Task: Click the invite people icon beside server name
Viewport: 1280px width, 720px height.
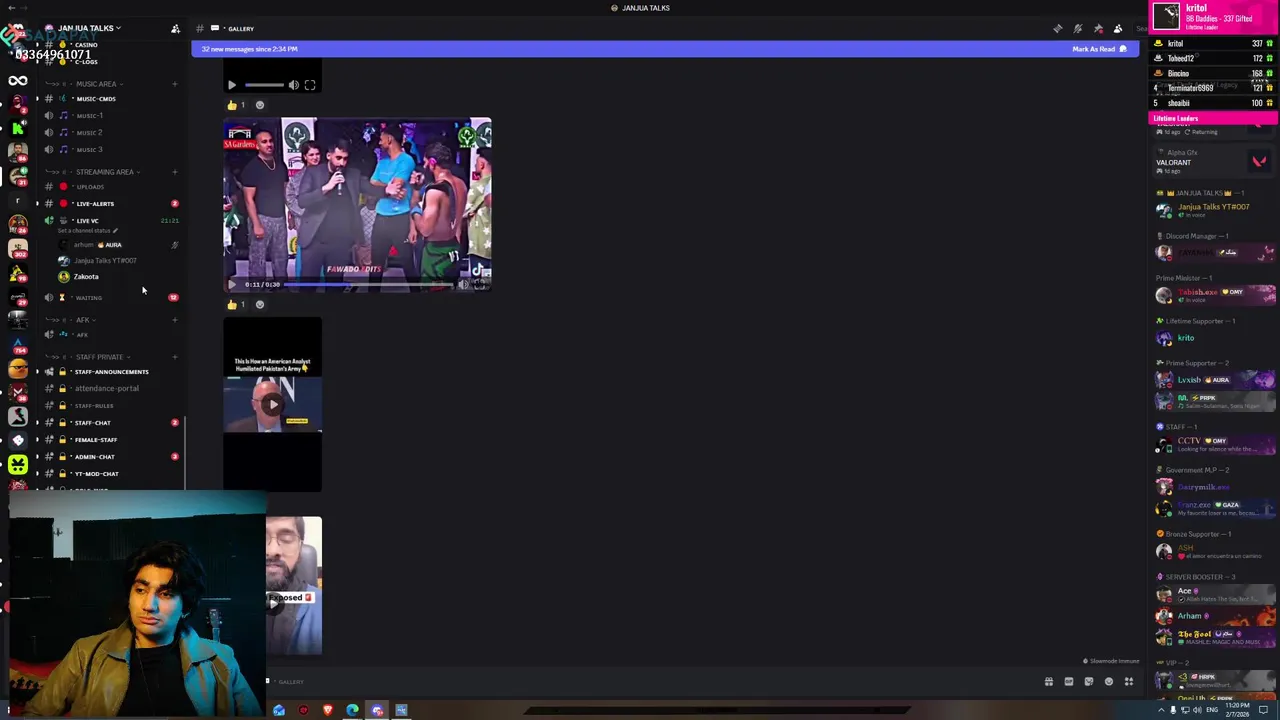Action: [x=175, y=28]
